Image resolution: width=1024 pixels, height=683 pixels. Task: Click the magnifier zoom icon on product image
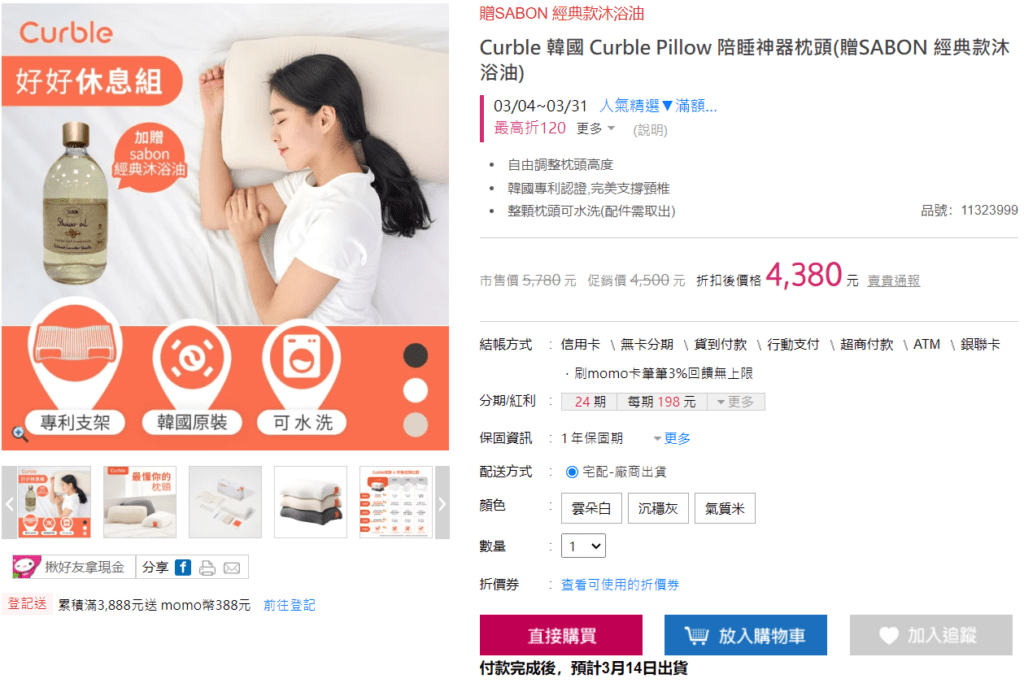pos(20,434)
